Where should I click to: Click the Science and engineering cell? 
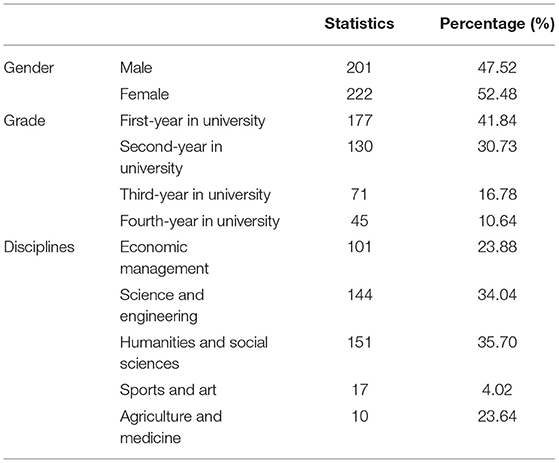tap(162, 305)
